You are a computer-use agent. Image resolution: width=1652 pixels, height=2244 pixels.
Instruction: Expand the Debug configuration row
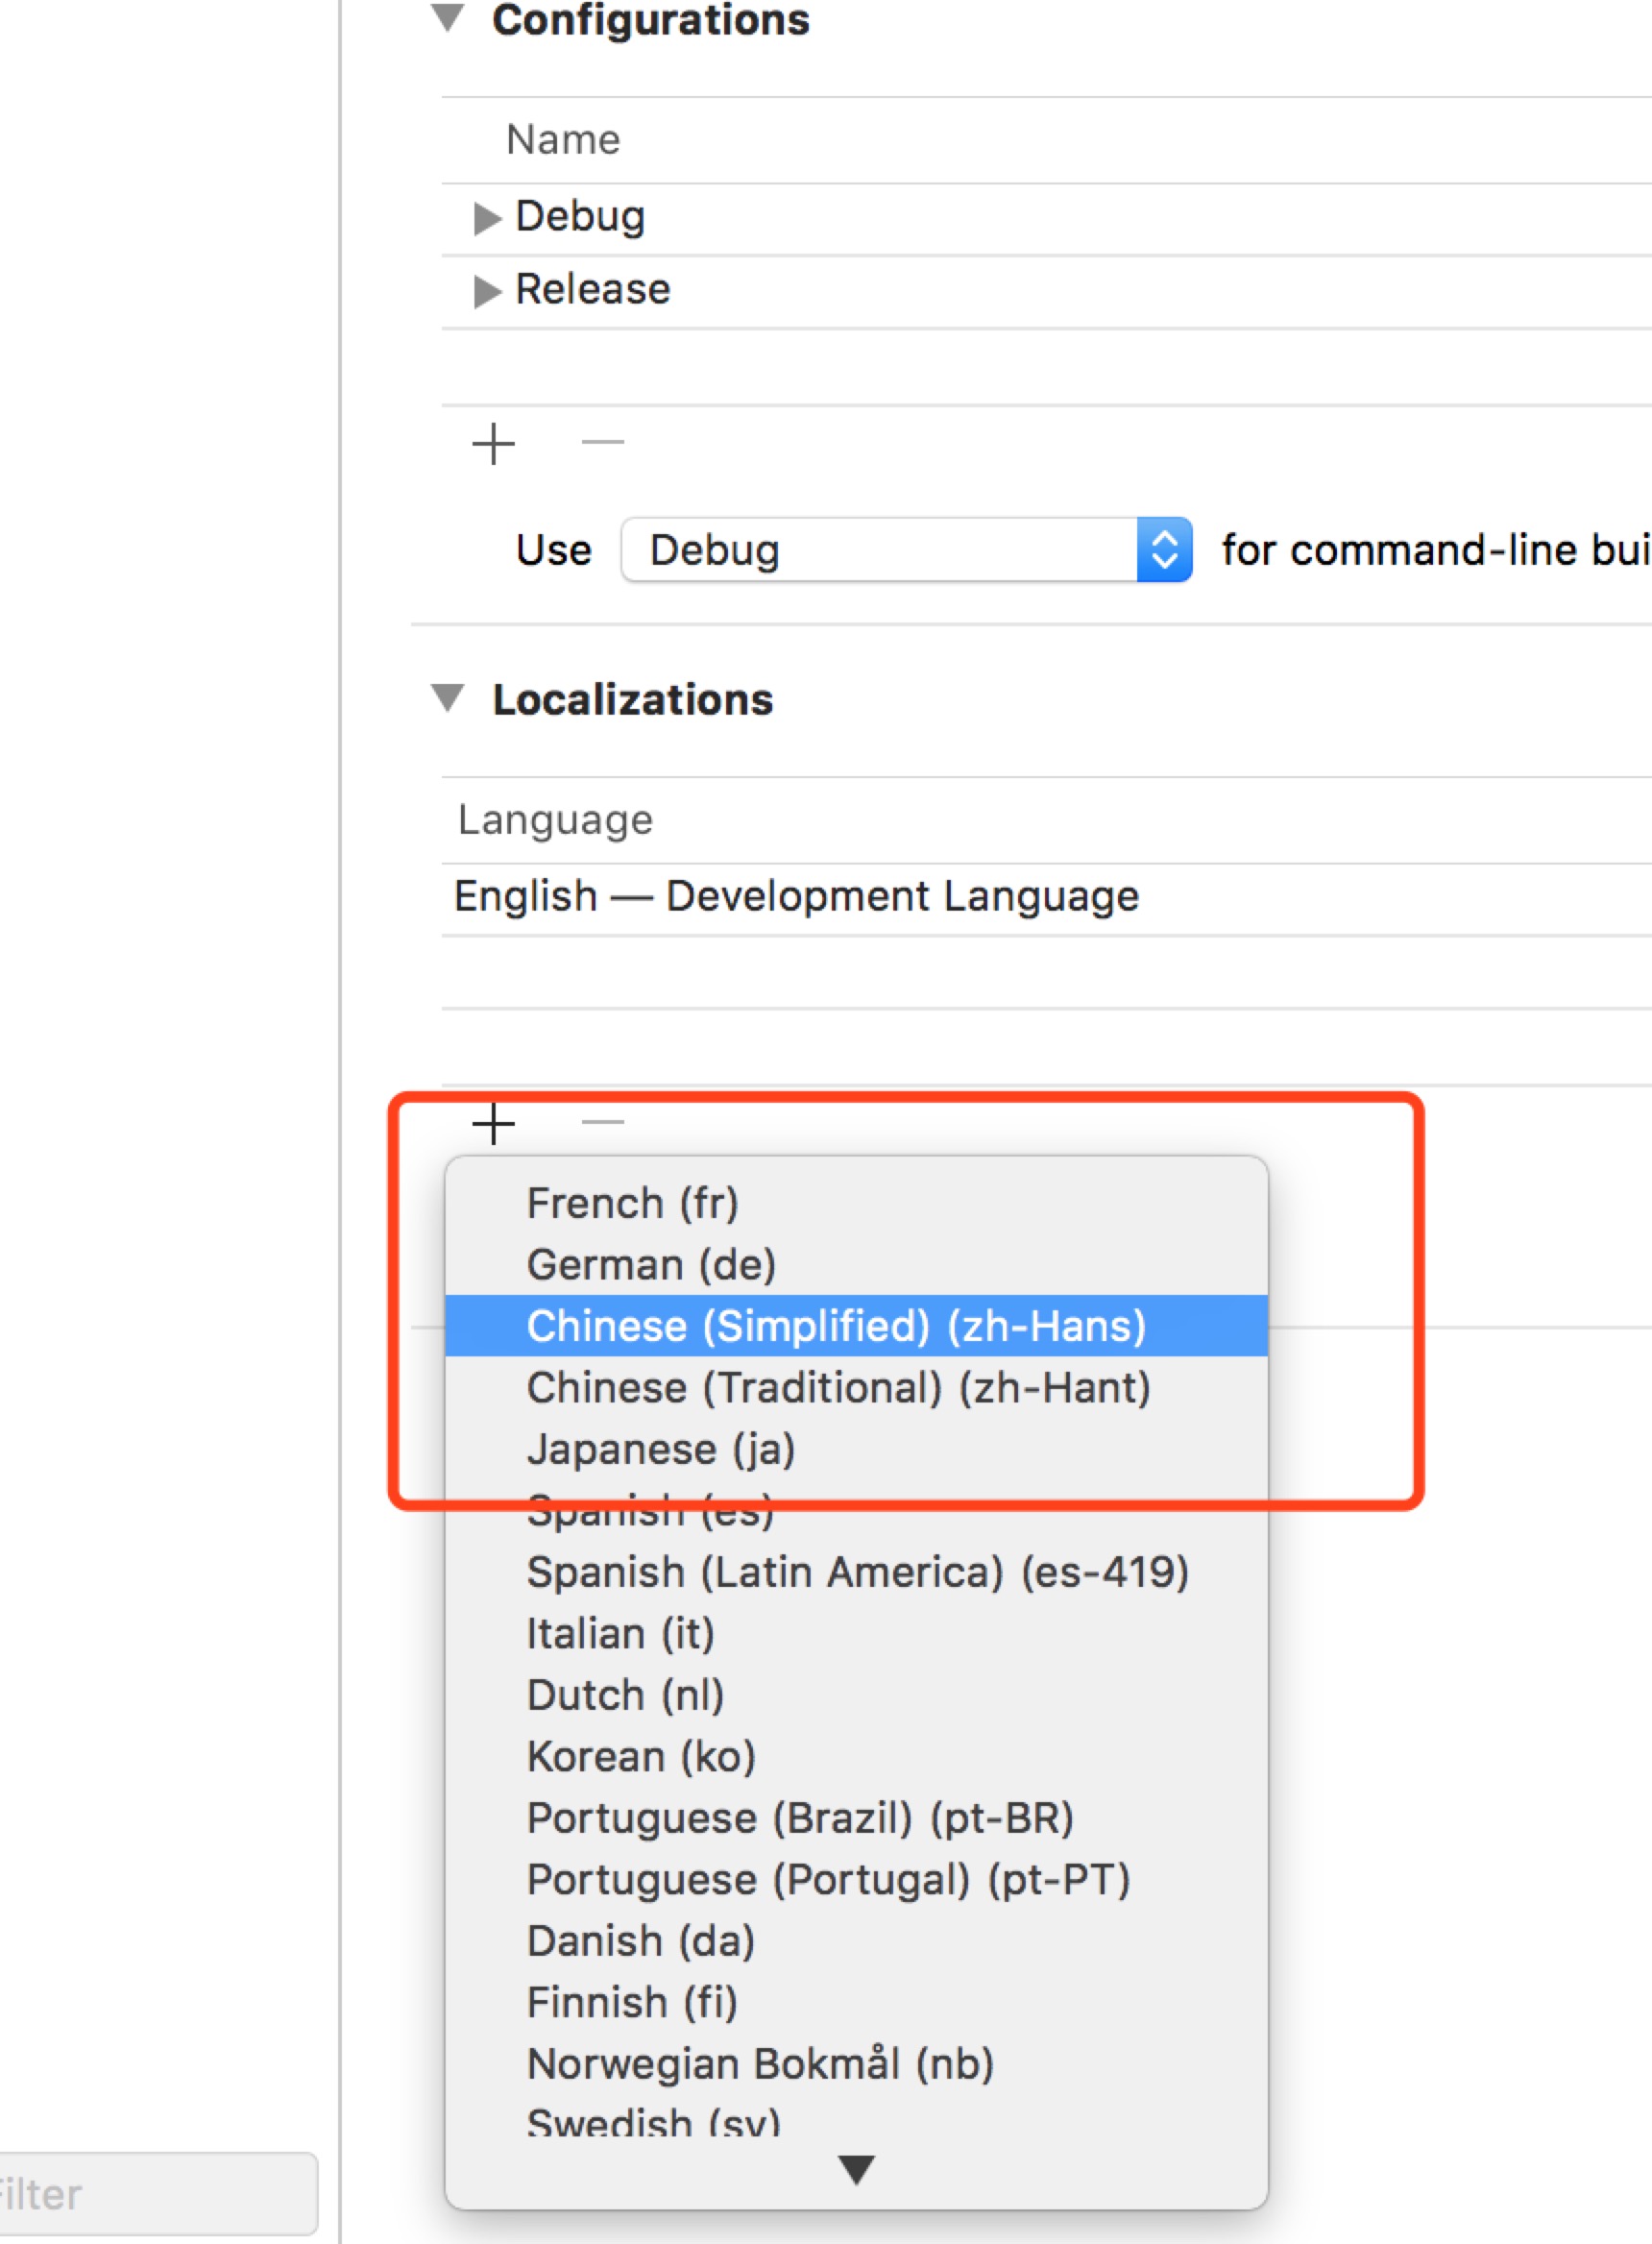[486, 218]
